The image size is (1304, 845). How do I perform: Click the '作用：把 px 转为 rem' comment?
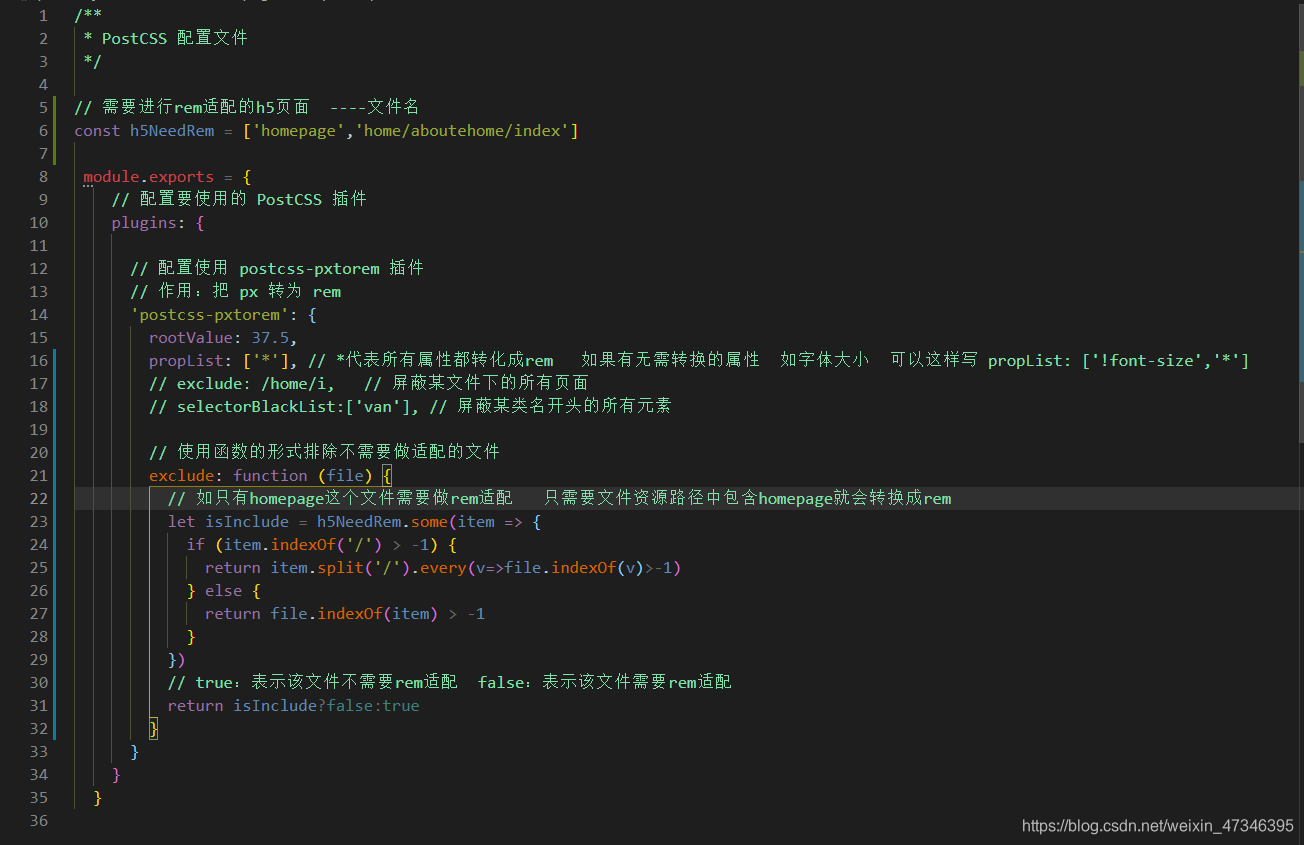(x=249, y=291)
